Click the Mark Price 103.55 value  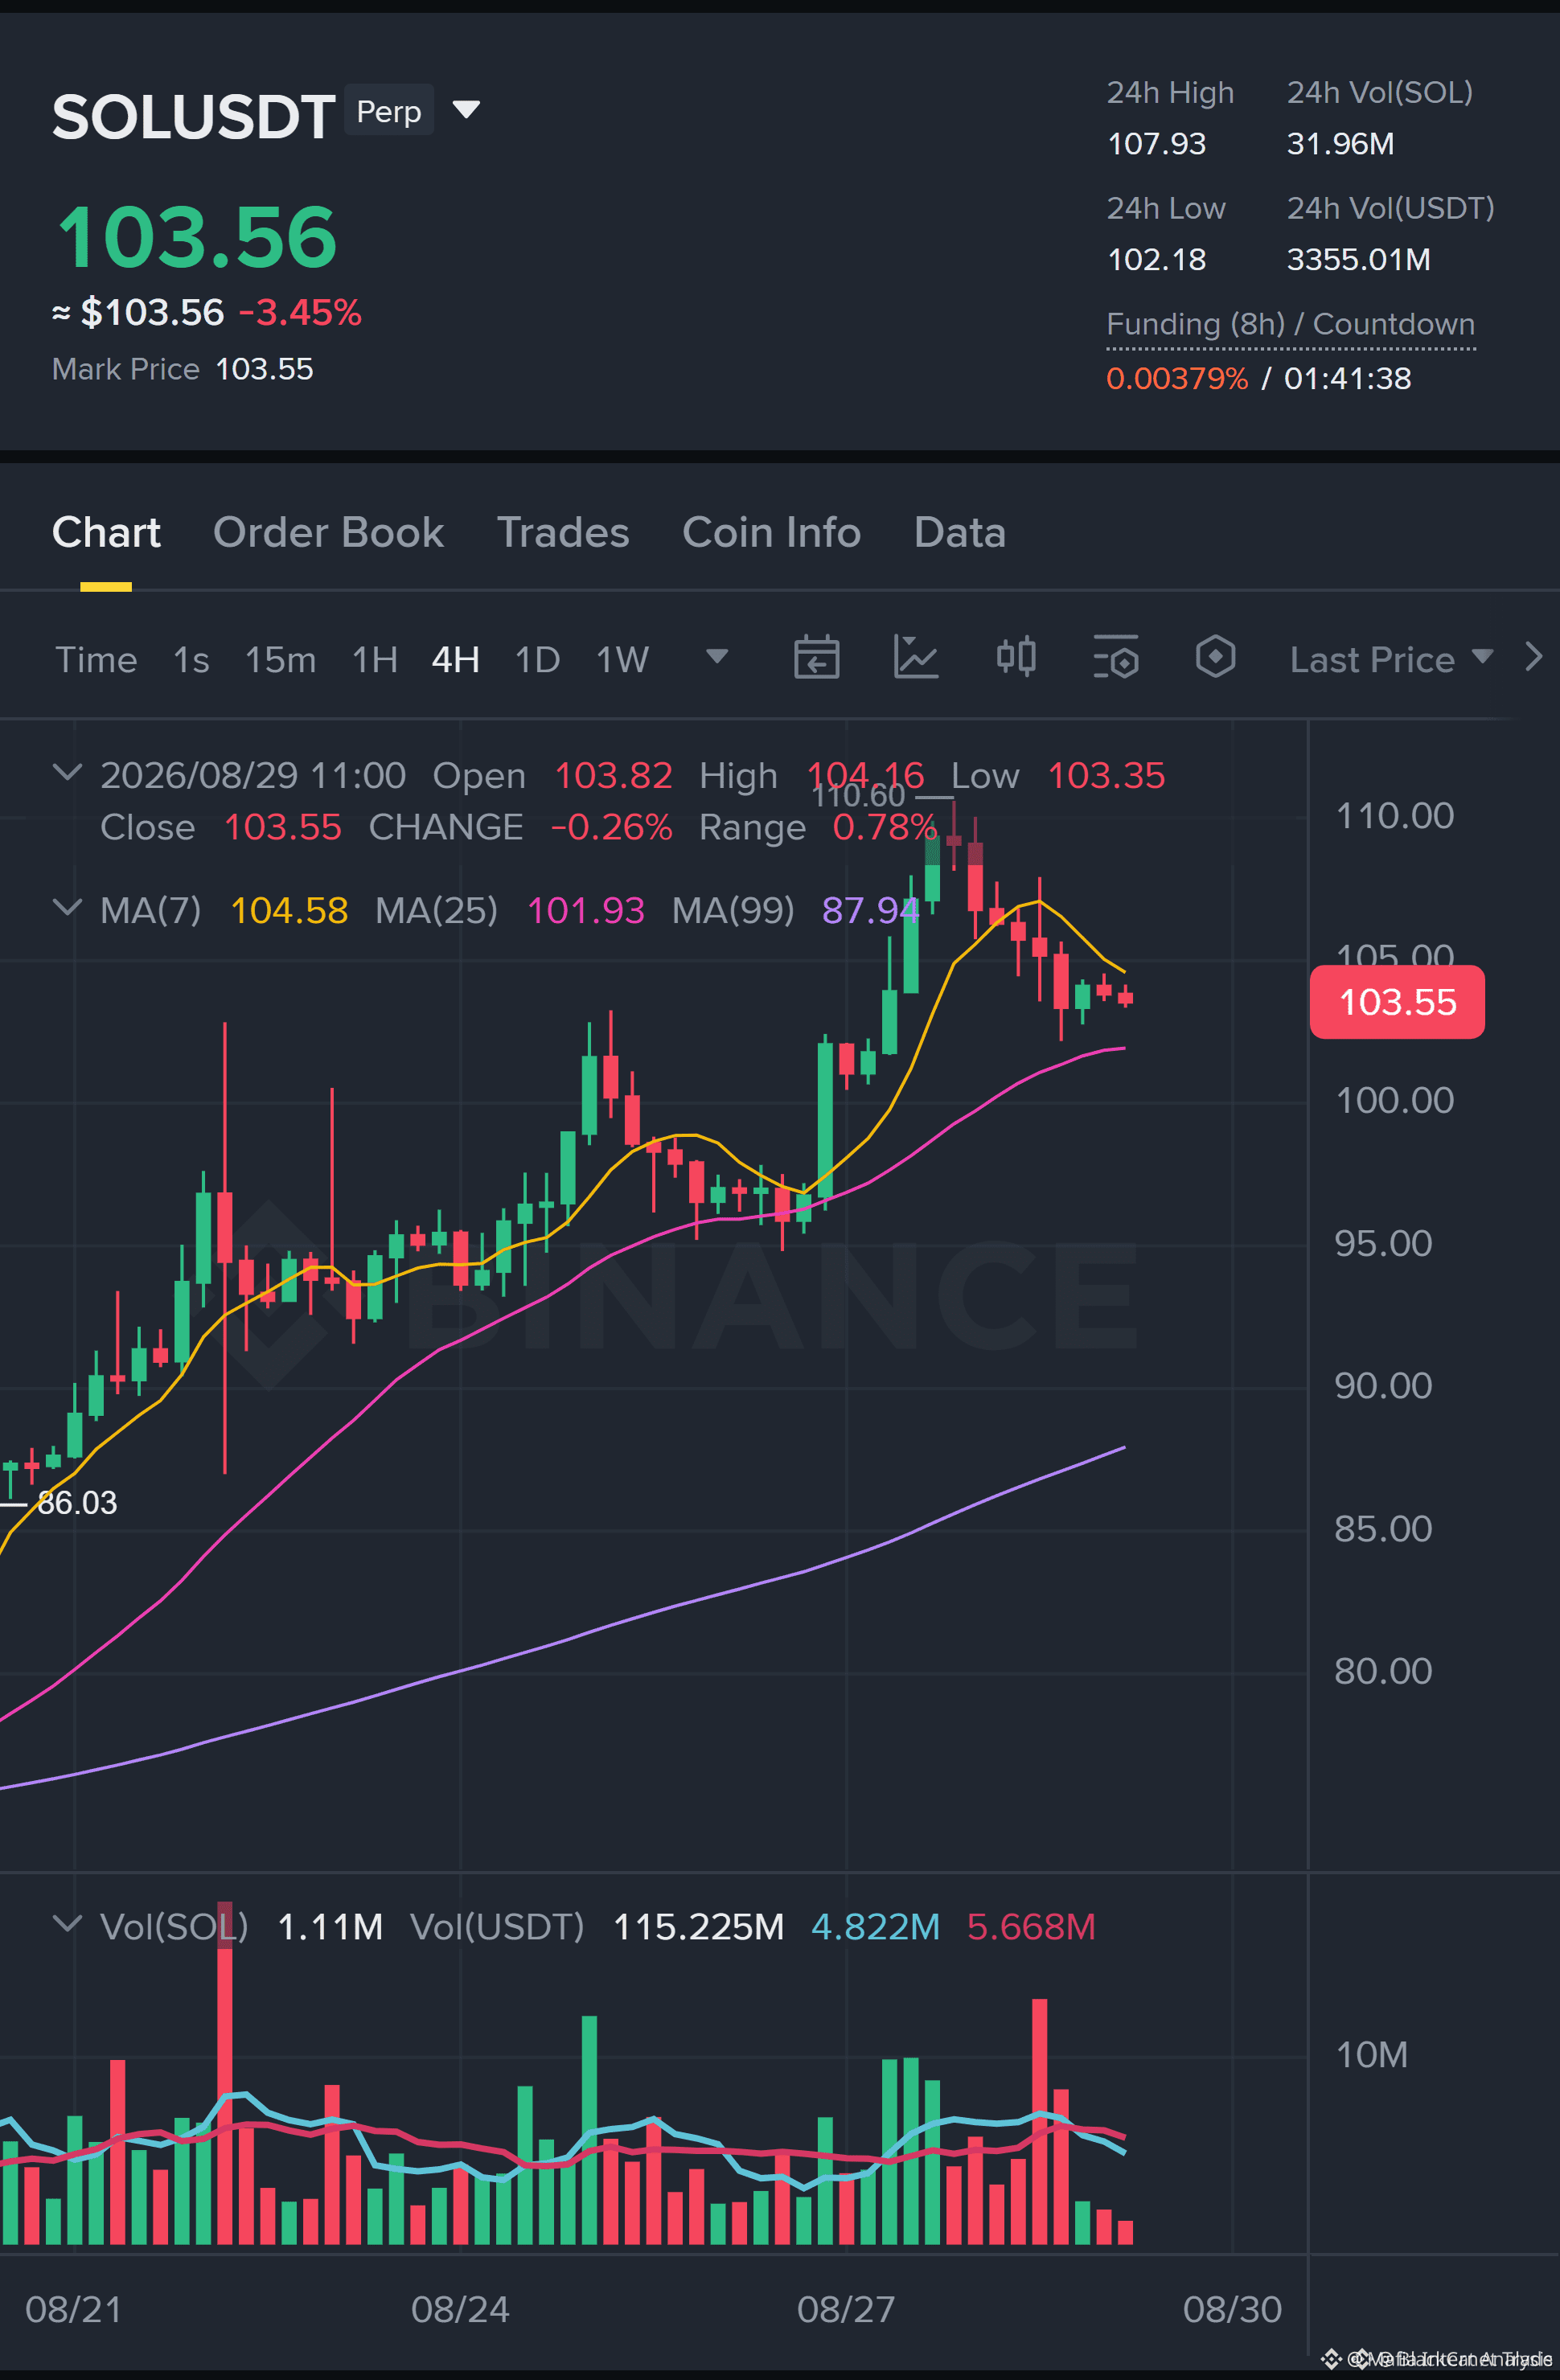click(265, 369)
